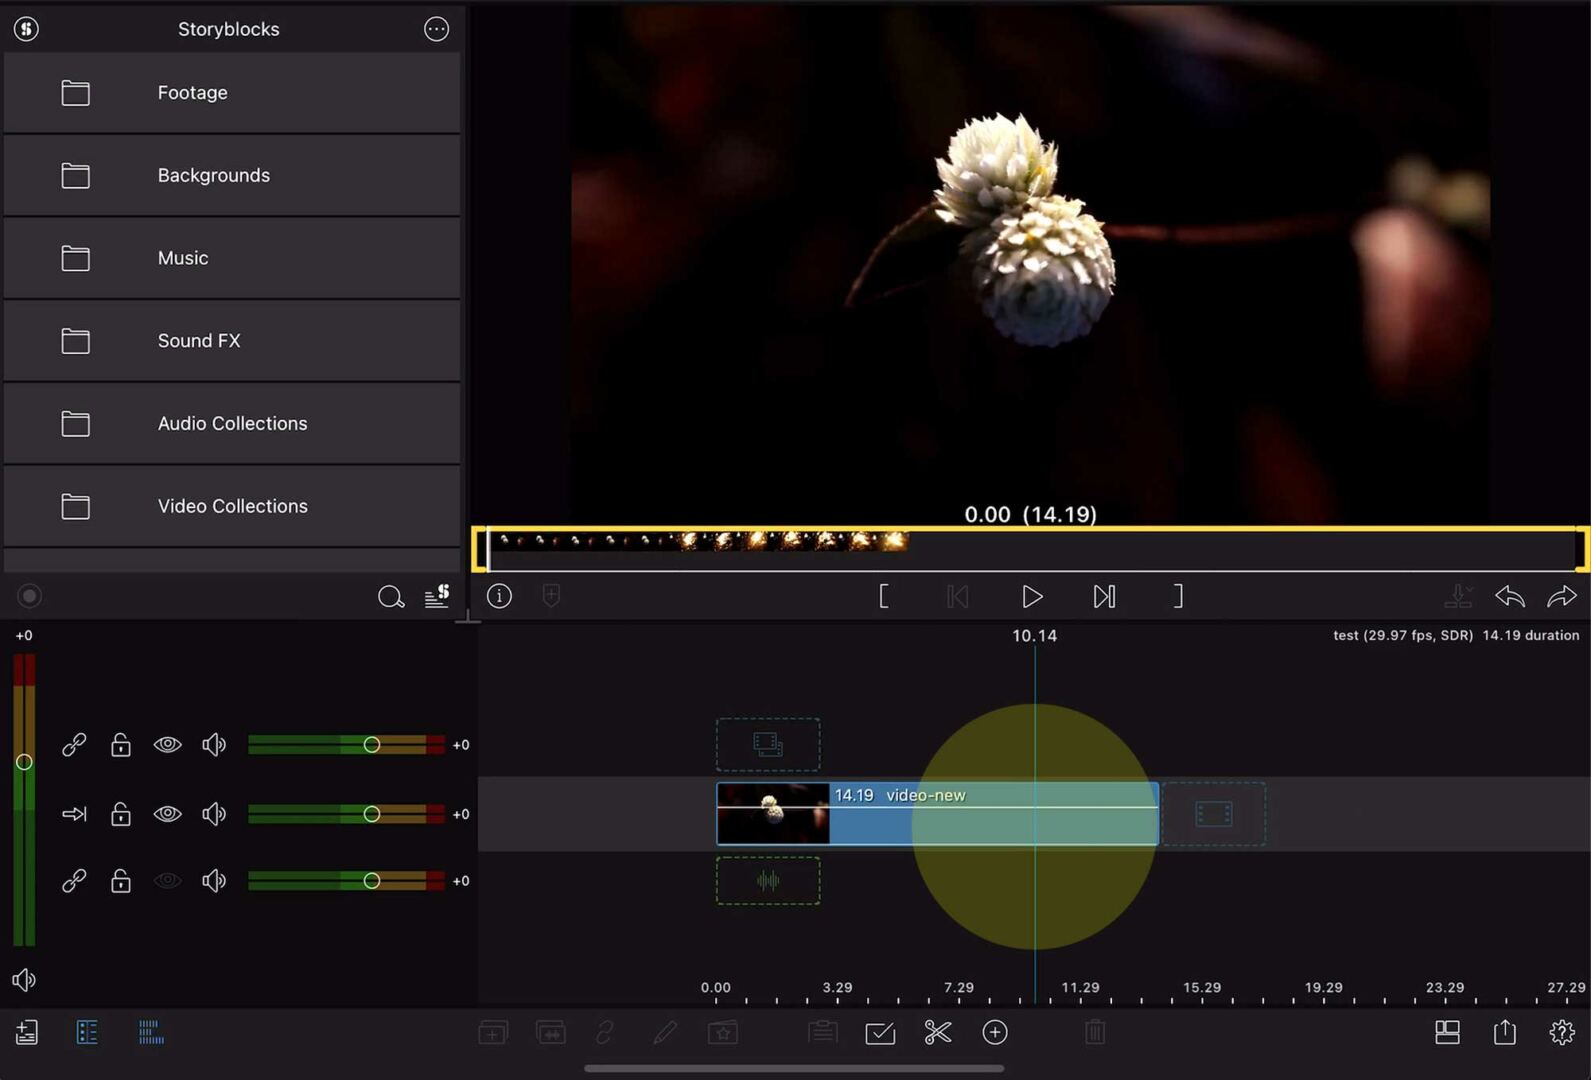Image resolution: width=1591 pixels, height=1080 pixels.
Task: Open the Sound FX folder
Action: coord(232,341)
